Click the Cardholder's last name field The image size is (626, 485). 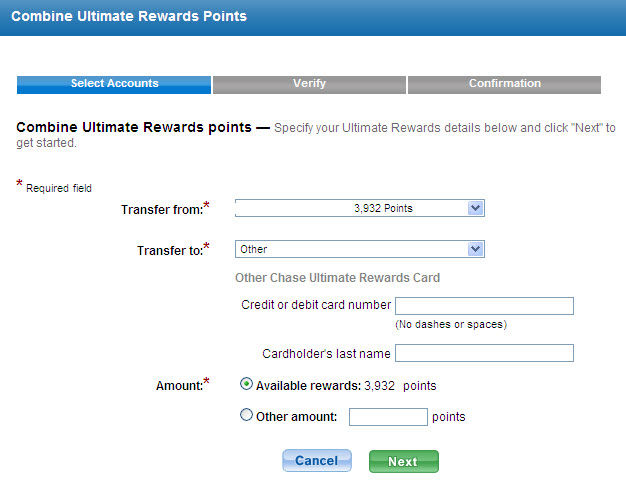(x=484, y=353)
